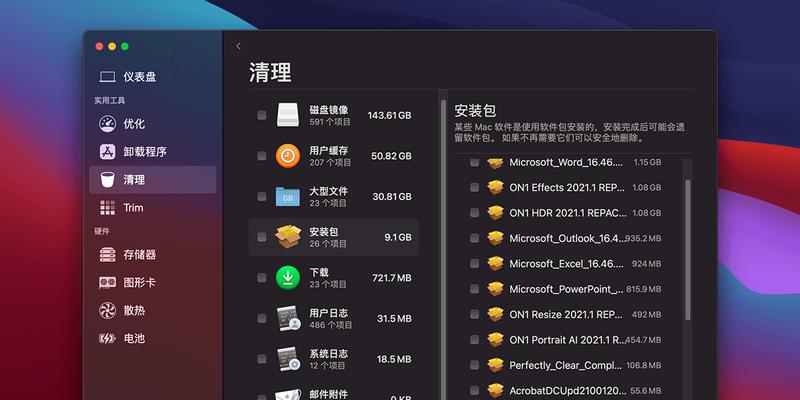
Task: Select the 492 MB size of ON1 Resize
Action: 647,315
